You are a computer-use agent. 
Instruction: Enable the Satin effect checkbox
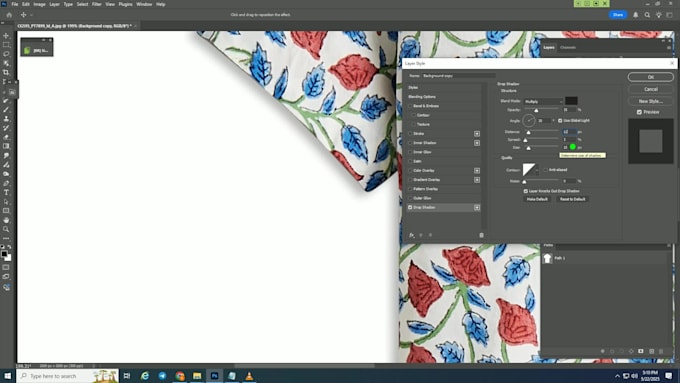pyautogui.click(x=410, y=161)
